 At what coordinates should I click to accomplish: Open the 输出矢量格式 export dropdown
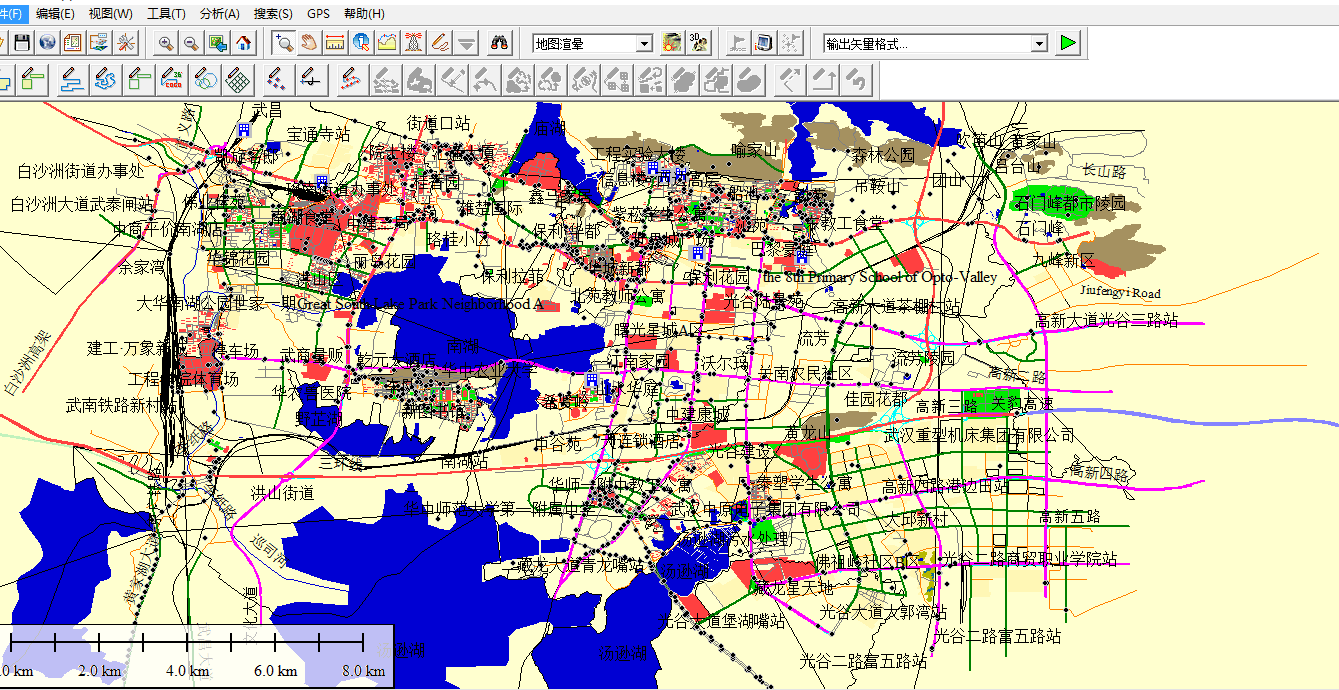[1039, 44]
